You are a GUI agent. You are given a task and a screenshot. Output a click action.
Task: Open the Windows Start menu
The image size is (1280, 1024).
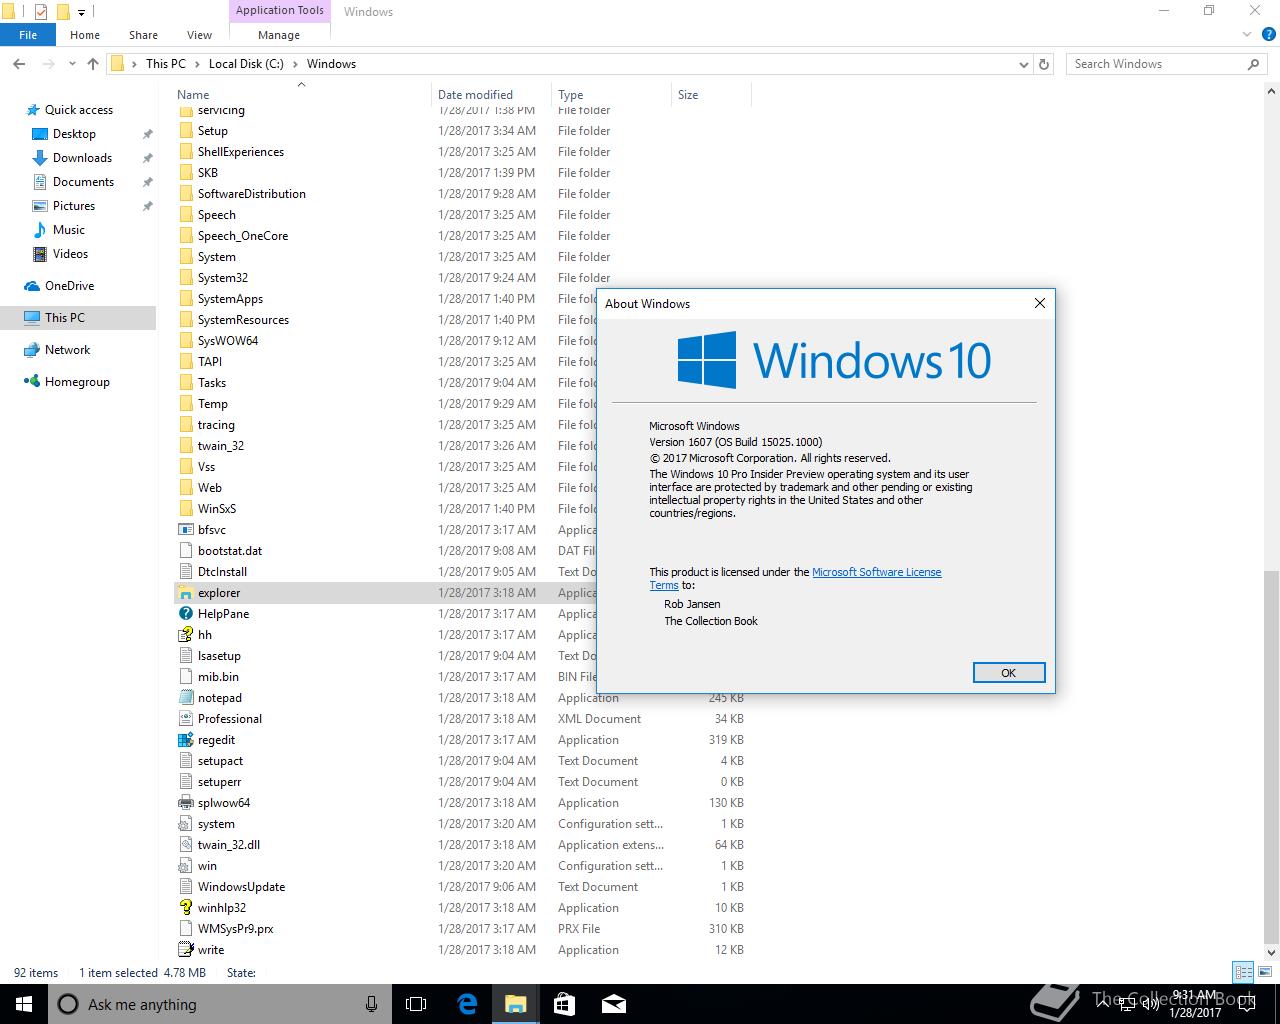click(x=24, y=1004)
